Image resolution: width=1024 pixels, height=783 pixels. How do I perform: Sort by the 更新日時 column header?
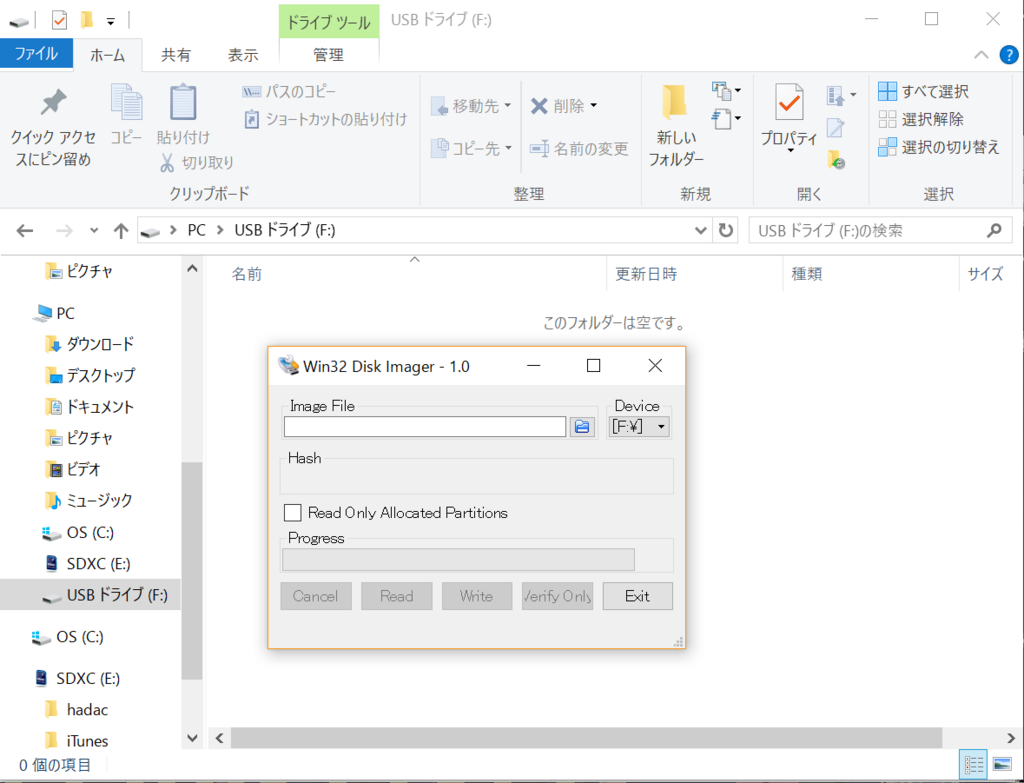(646, 274)
